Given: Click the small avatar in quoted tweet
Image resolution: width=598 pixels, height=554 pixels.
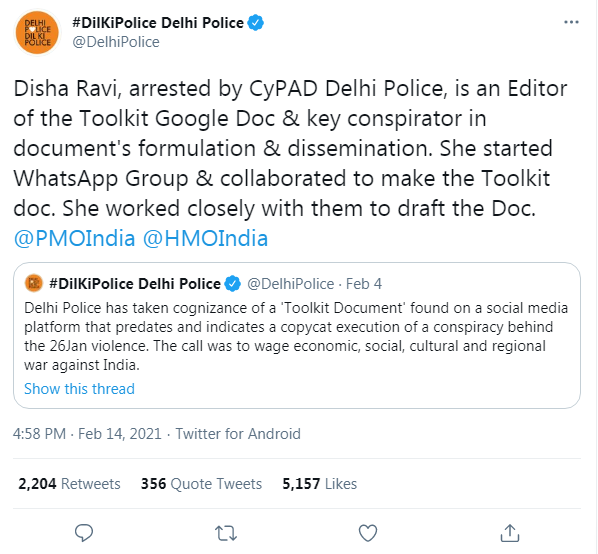Looking at the screenshot, I should pos(34,283).
